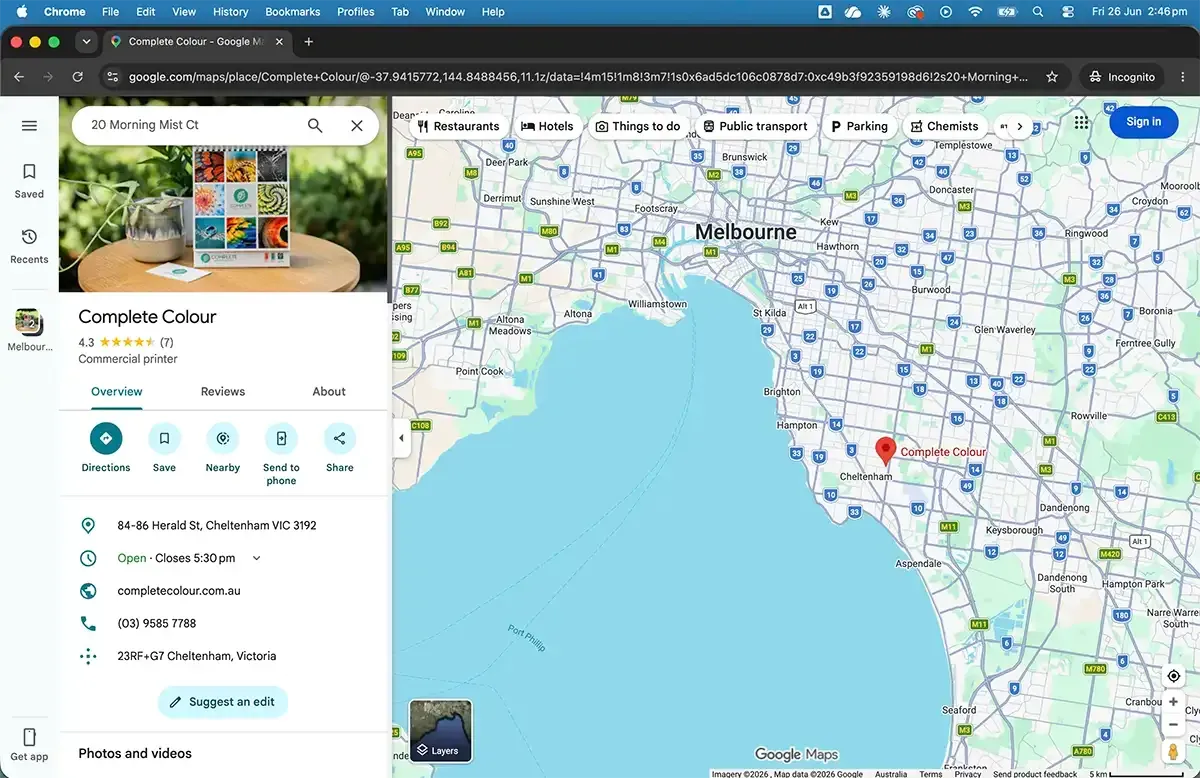The height and width of the screenshot is (778, 1200).
Task: Collapse the side panel arrow
Action: 401,438
